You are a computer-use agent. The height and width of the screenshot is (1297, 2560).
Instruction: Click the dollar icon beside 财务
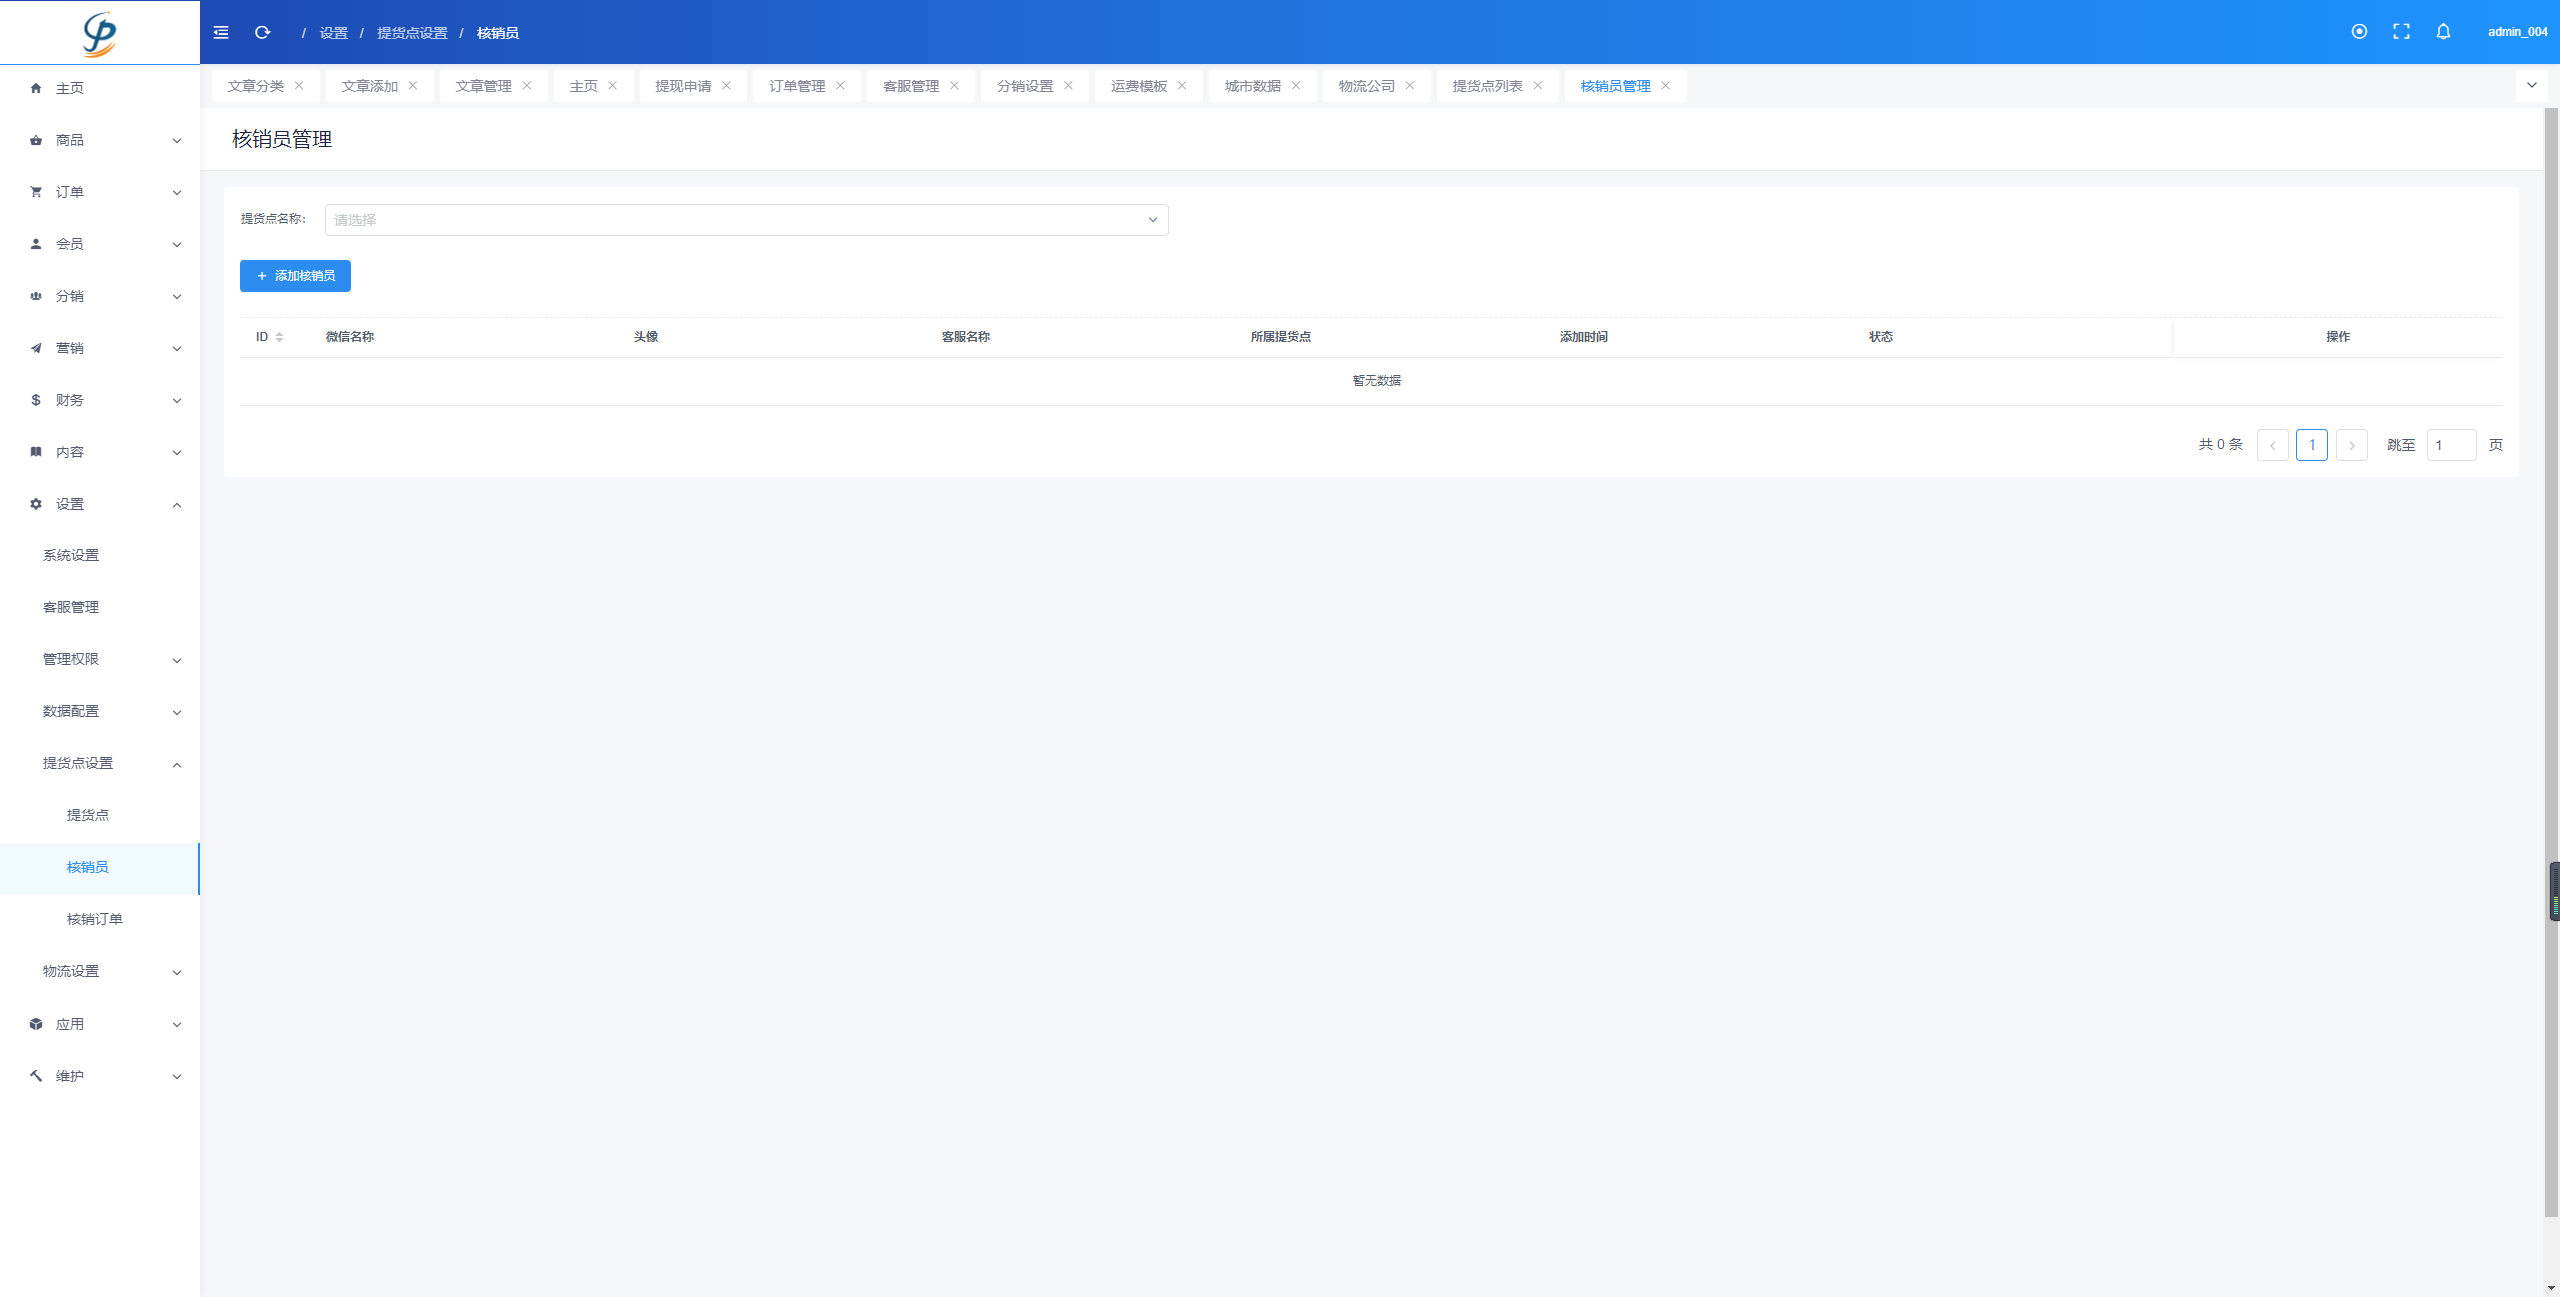coord(36,400)
